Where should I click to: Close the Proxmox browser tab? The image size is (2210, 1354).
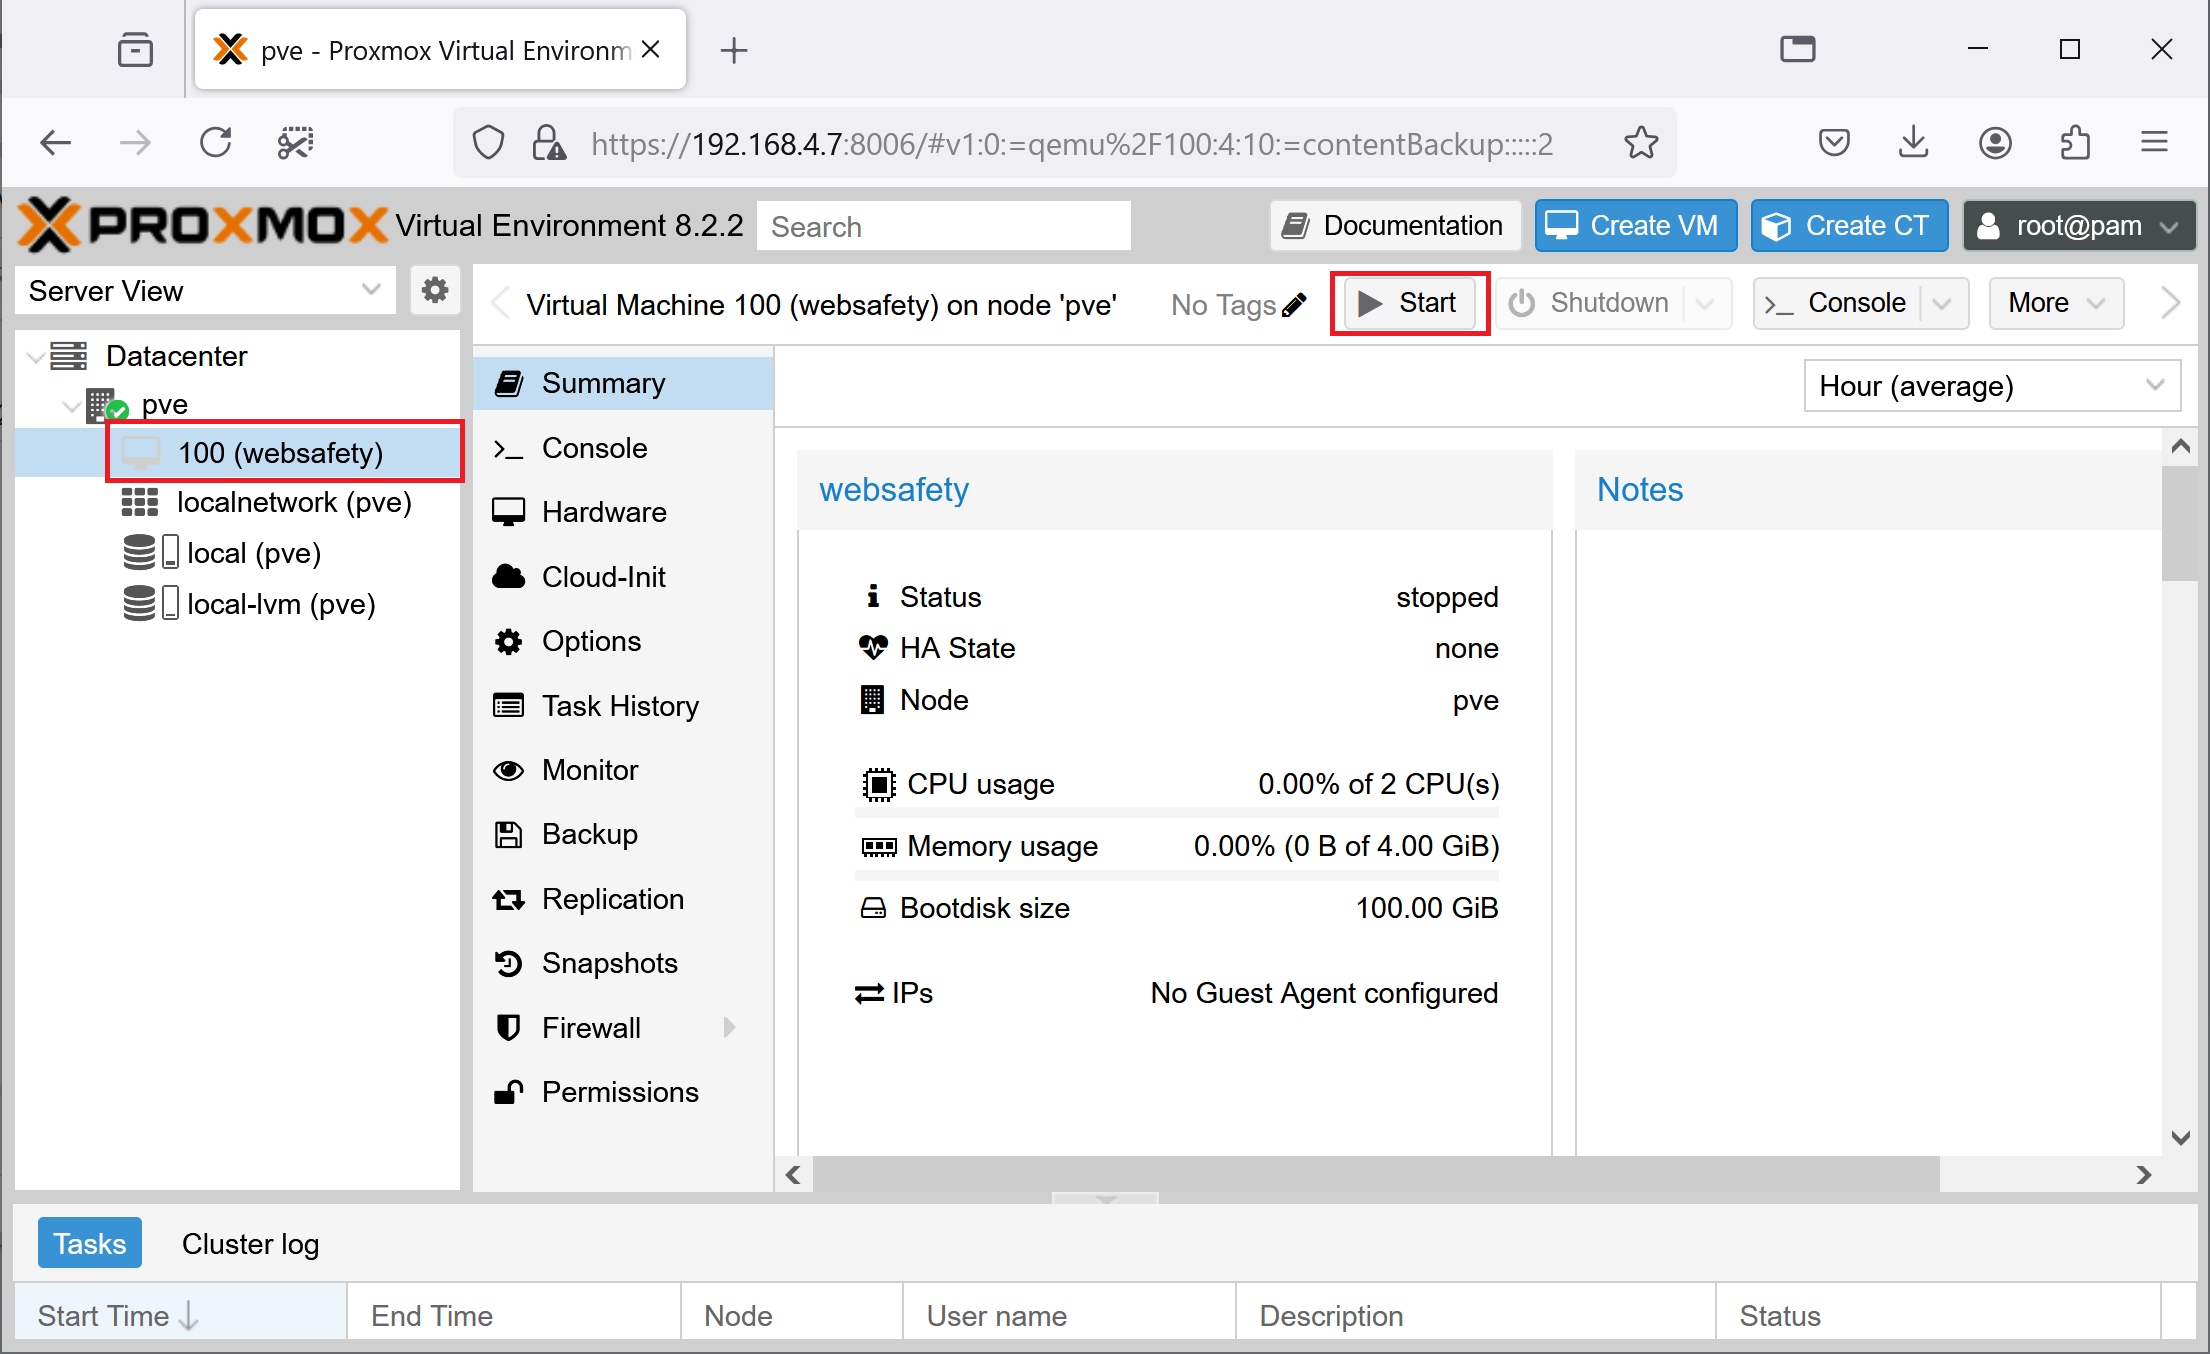click(651, 50)
